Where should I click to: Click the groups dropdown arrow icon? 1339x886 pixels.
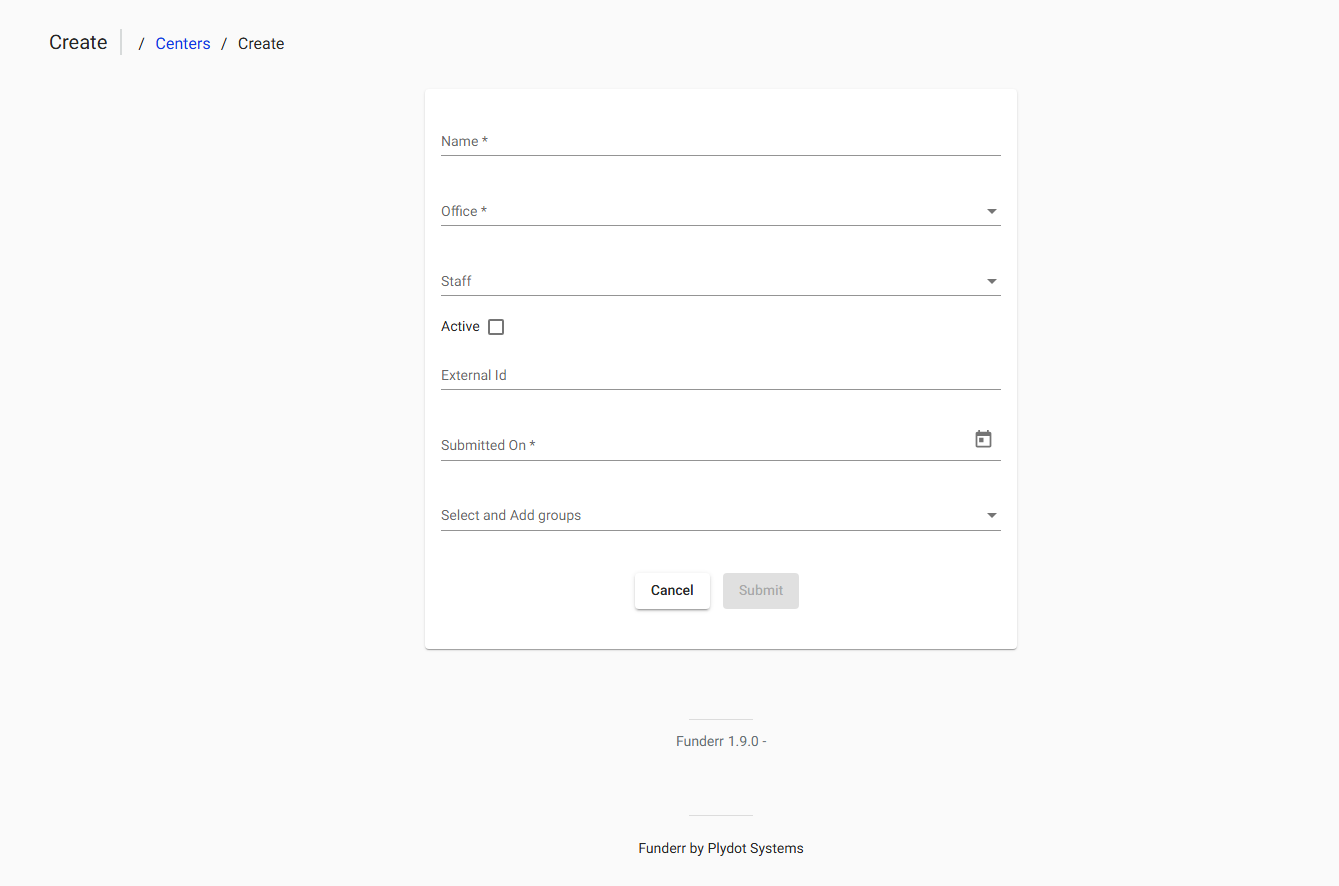click(x=991, y=515)
